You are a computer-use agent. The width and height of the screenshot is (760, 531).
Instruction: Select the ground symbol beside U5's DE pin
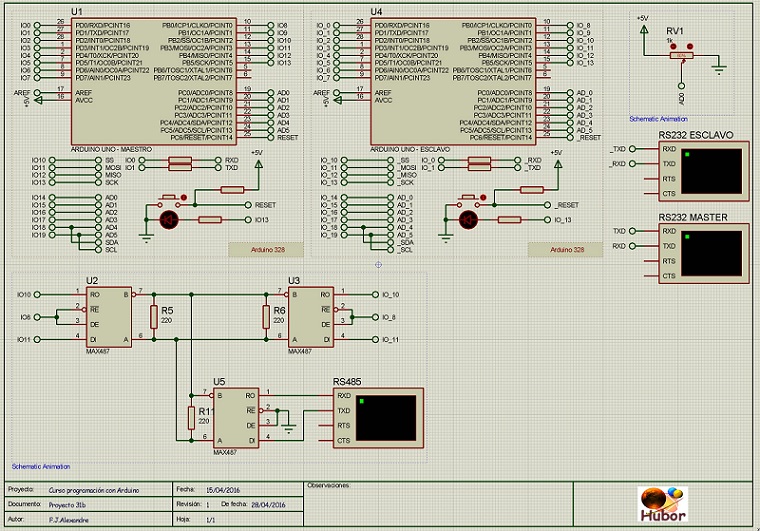click(x=288, y=428)
